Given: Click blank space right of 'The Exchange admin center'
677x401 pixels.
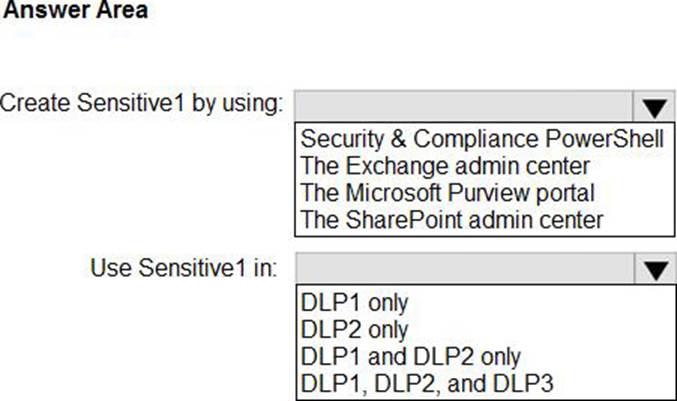Looking at the screenshot, I should coord(630,165).
